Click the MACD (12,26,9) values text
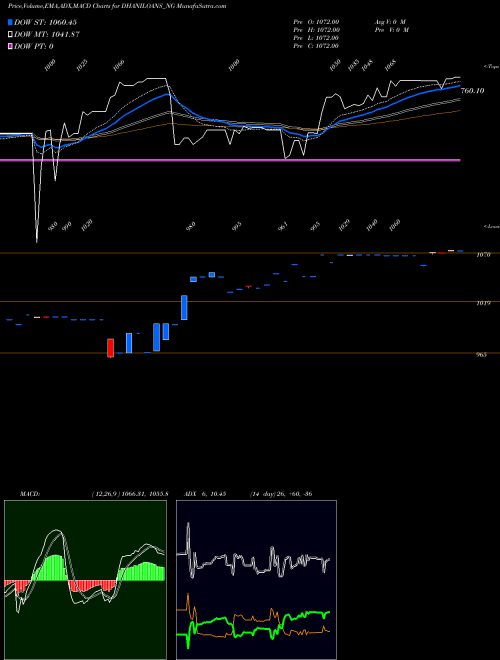The height and width of the screenshot is (660, 500). coord(130,494)
